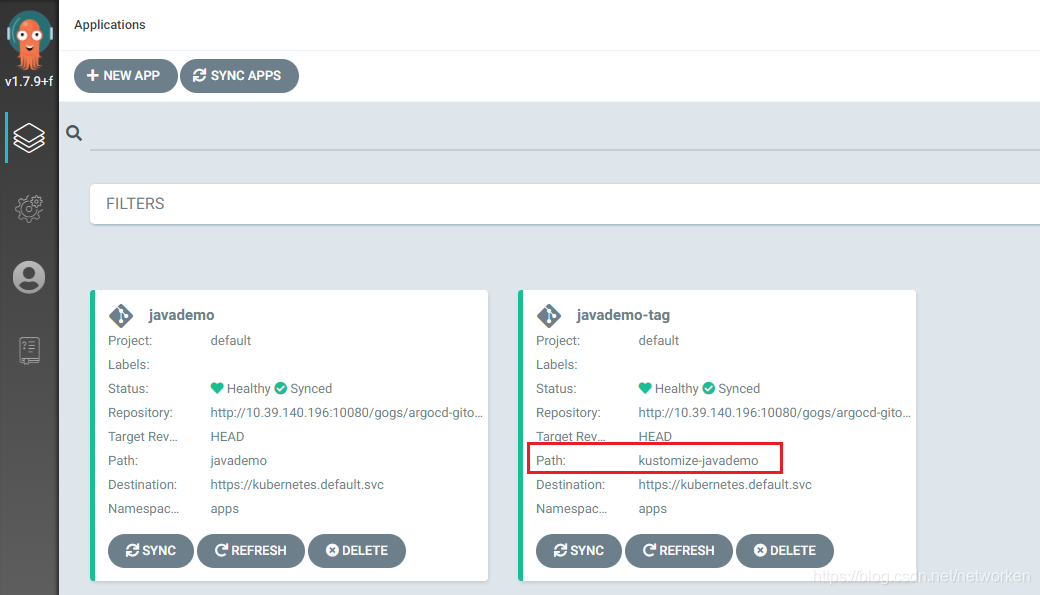Open the documentation book icon in sidebar
This screenshot has width=1040, height=595.
[x=29, y=350]
